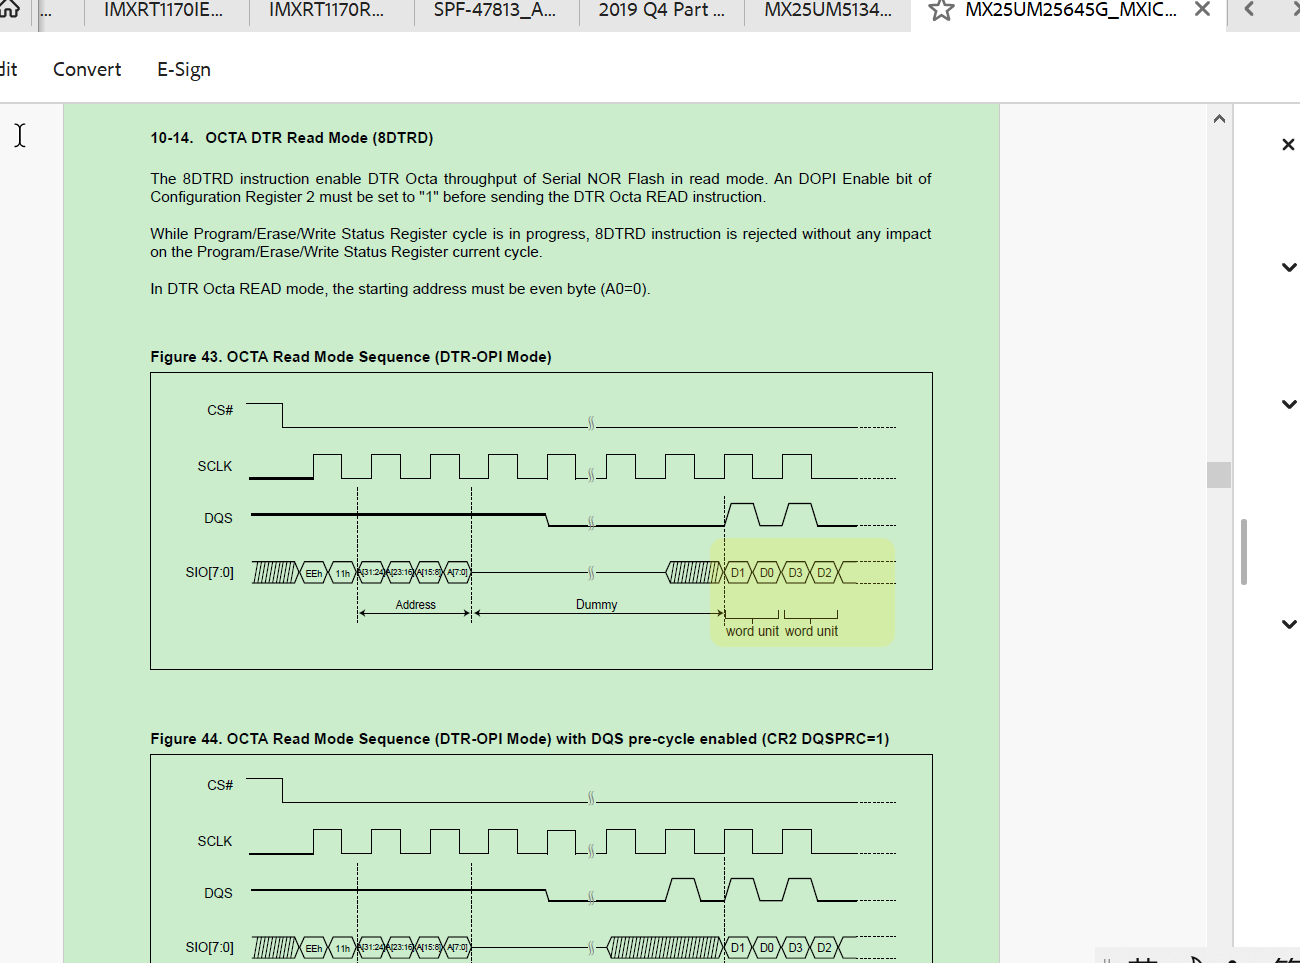Image resolution: width=1300 pixels, height=963 pixels.
Task: Switch to the 2019 Q4 Part tab
Action: pyautogui.click(x=660, y=11)
